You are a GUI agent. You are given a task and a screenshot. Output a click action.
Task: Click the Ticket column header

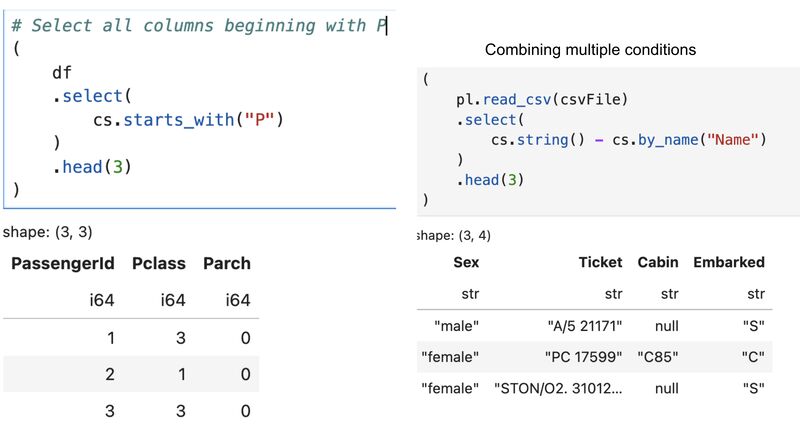(599, 263)
